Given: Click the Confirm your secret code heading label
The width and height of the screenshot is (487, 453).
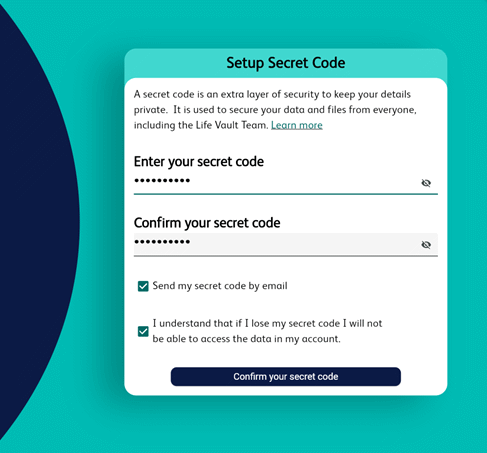Looking at the screenshot, I should pos(207,223).
